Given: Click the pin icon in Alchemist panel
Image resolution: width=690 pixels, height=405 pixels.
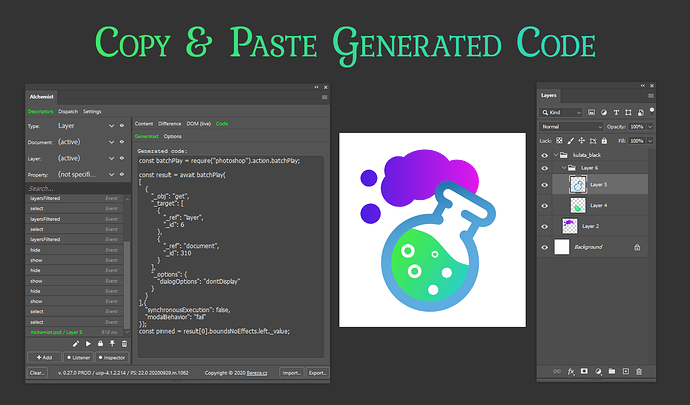Looking at the screenshot, I should pos(112,343).
